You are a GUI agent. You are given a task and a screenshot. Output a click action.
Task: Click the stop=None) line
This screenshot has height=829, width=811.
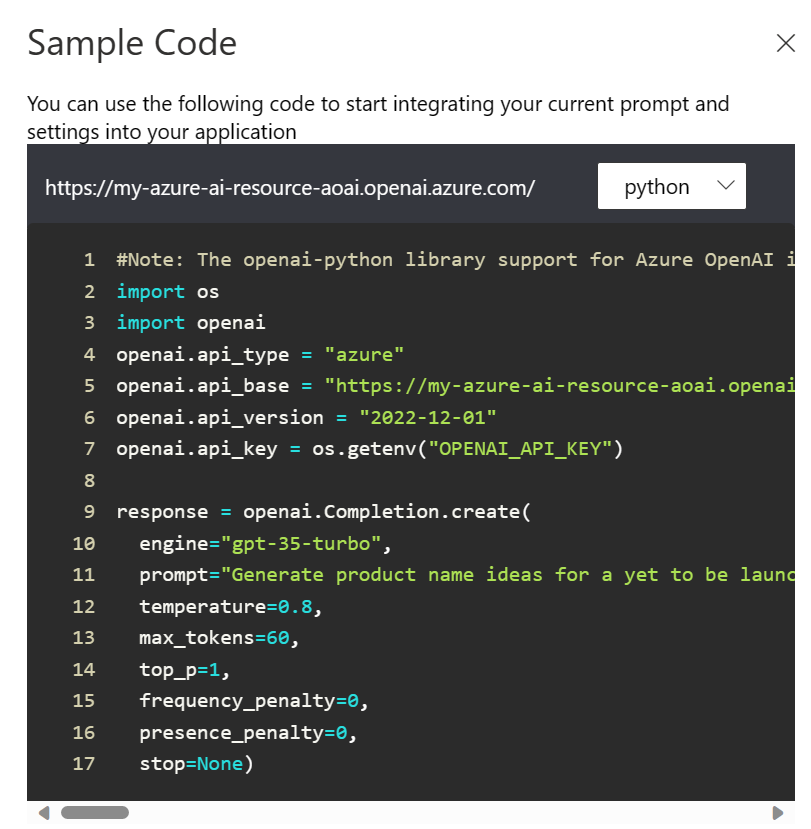[196, 764]
